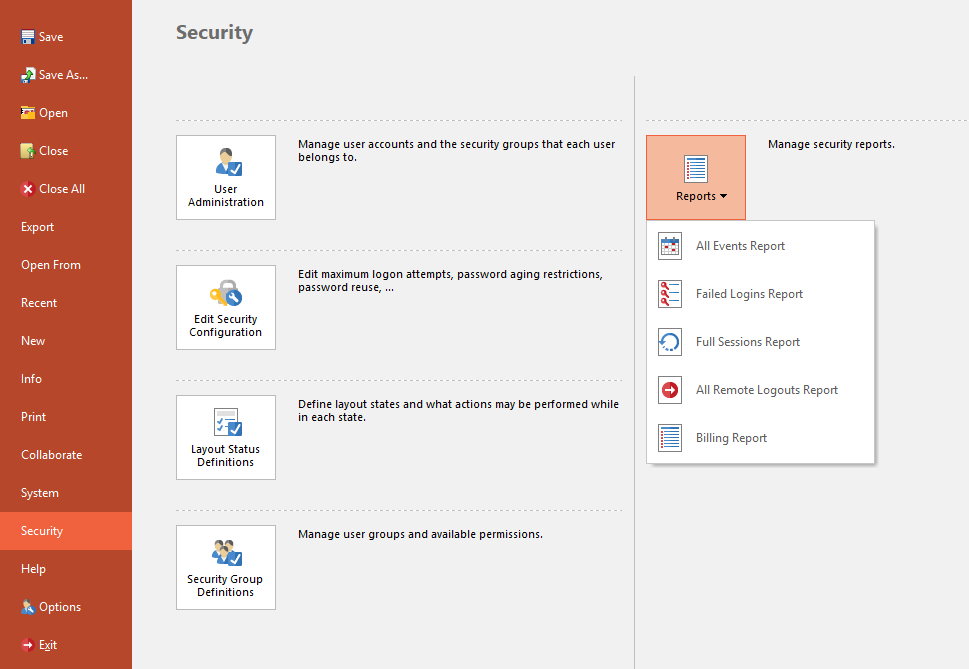Click the User Administration icon button

point(226,177)
